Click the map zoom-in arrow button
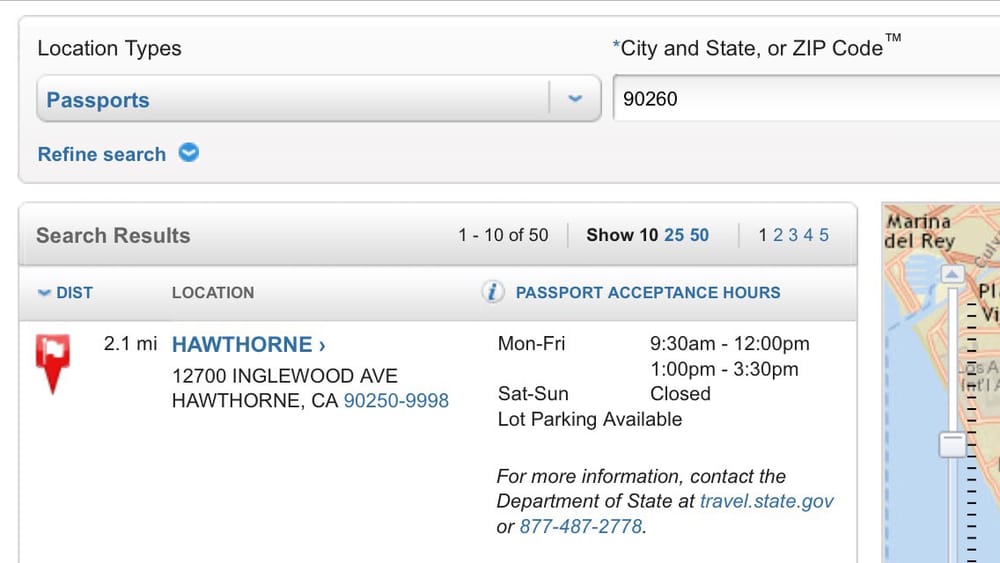This screenshot has height=563, width=1000. pyautogui.click(x=953, y=274)
